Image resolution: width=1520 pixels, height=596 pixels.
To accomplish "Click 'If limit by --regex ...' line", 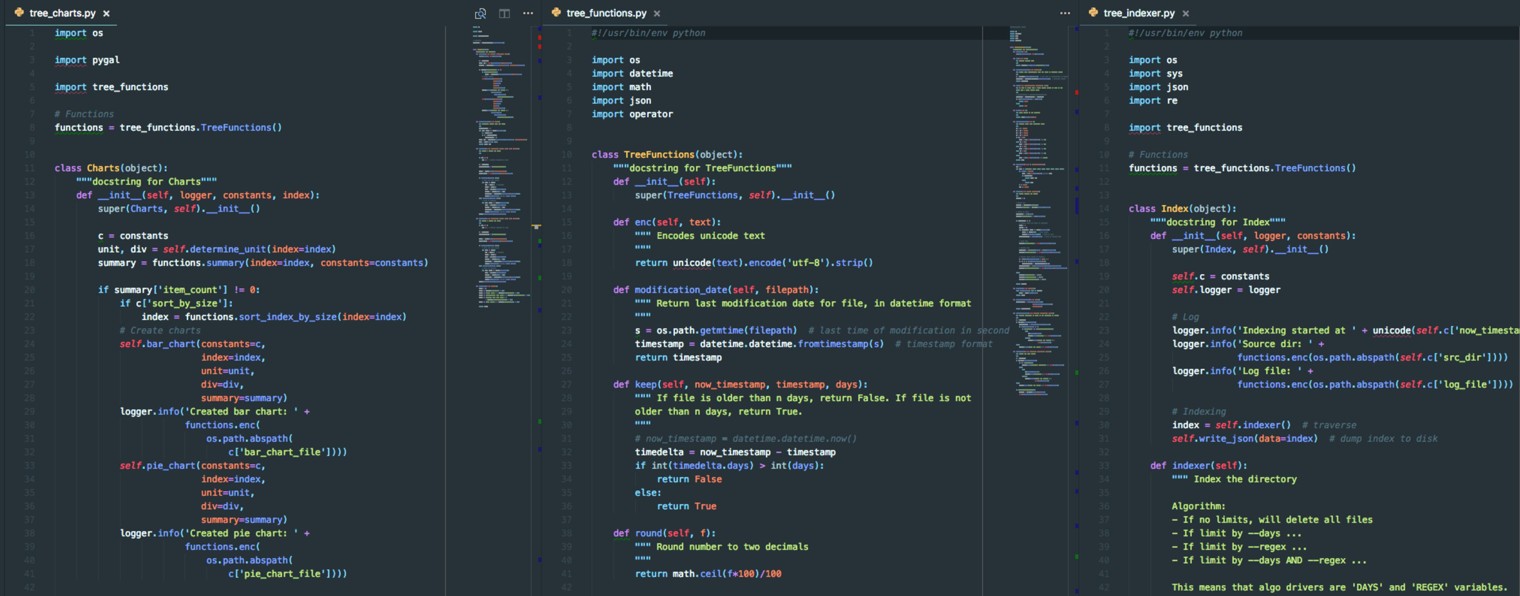I will (x=1239, y=547).
